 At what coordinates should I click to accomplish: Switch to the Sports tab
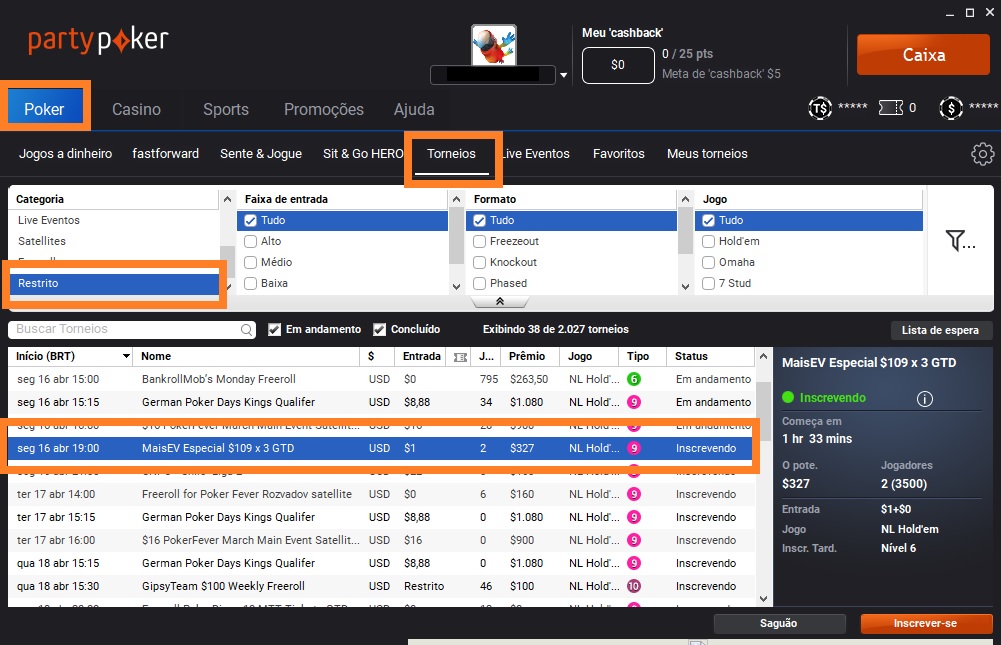click(x=226, y=109)
